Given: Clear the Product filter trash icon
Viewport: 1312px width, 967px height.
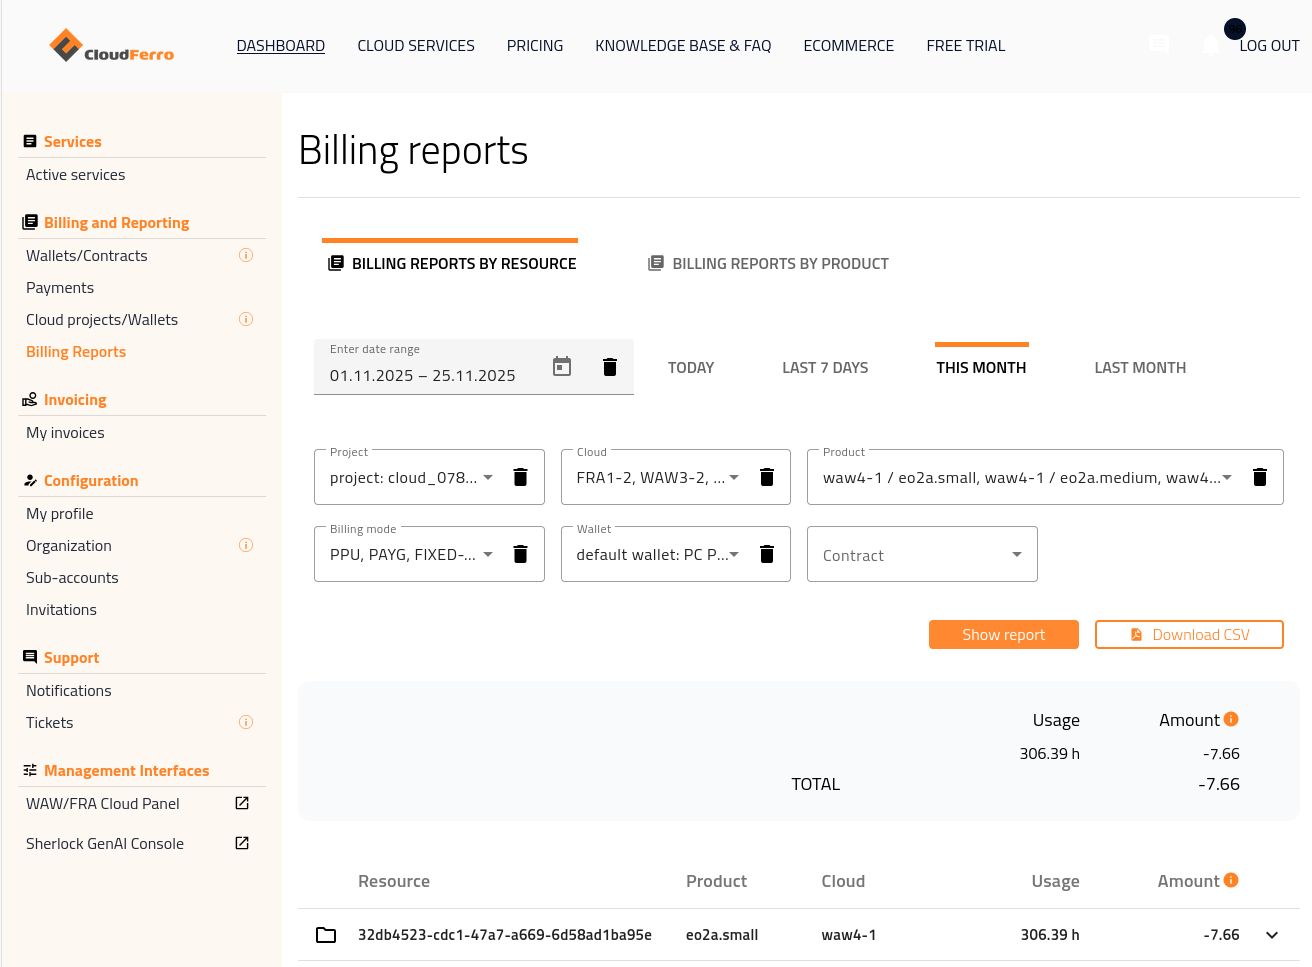Looking at the screenshot, I should point(1260,477).
